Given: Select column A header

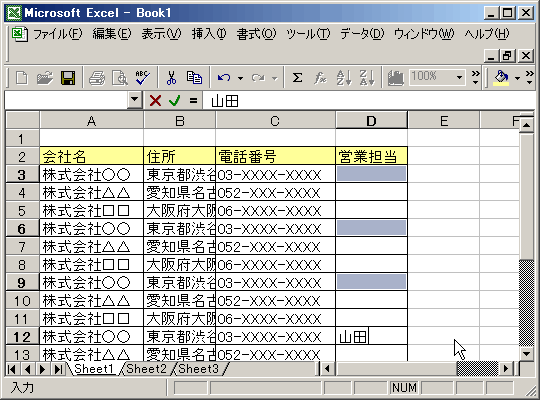Looking at the screenshot, I should [x=91, y=121].
